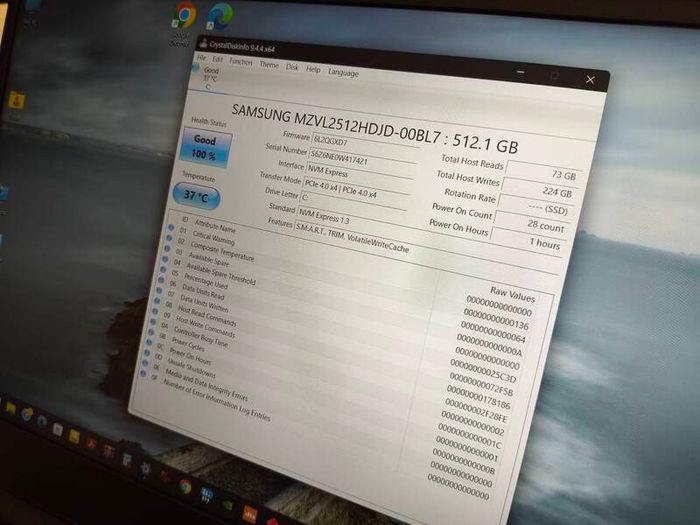700x525 pixels.
Task: Open the Microsoft Edge desktop shortcut
Action: [x=221, y=16]
